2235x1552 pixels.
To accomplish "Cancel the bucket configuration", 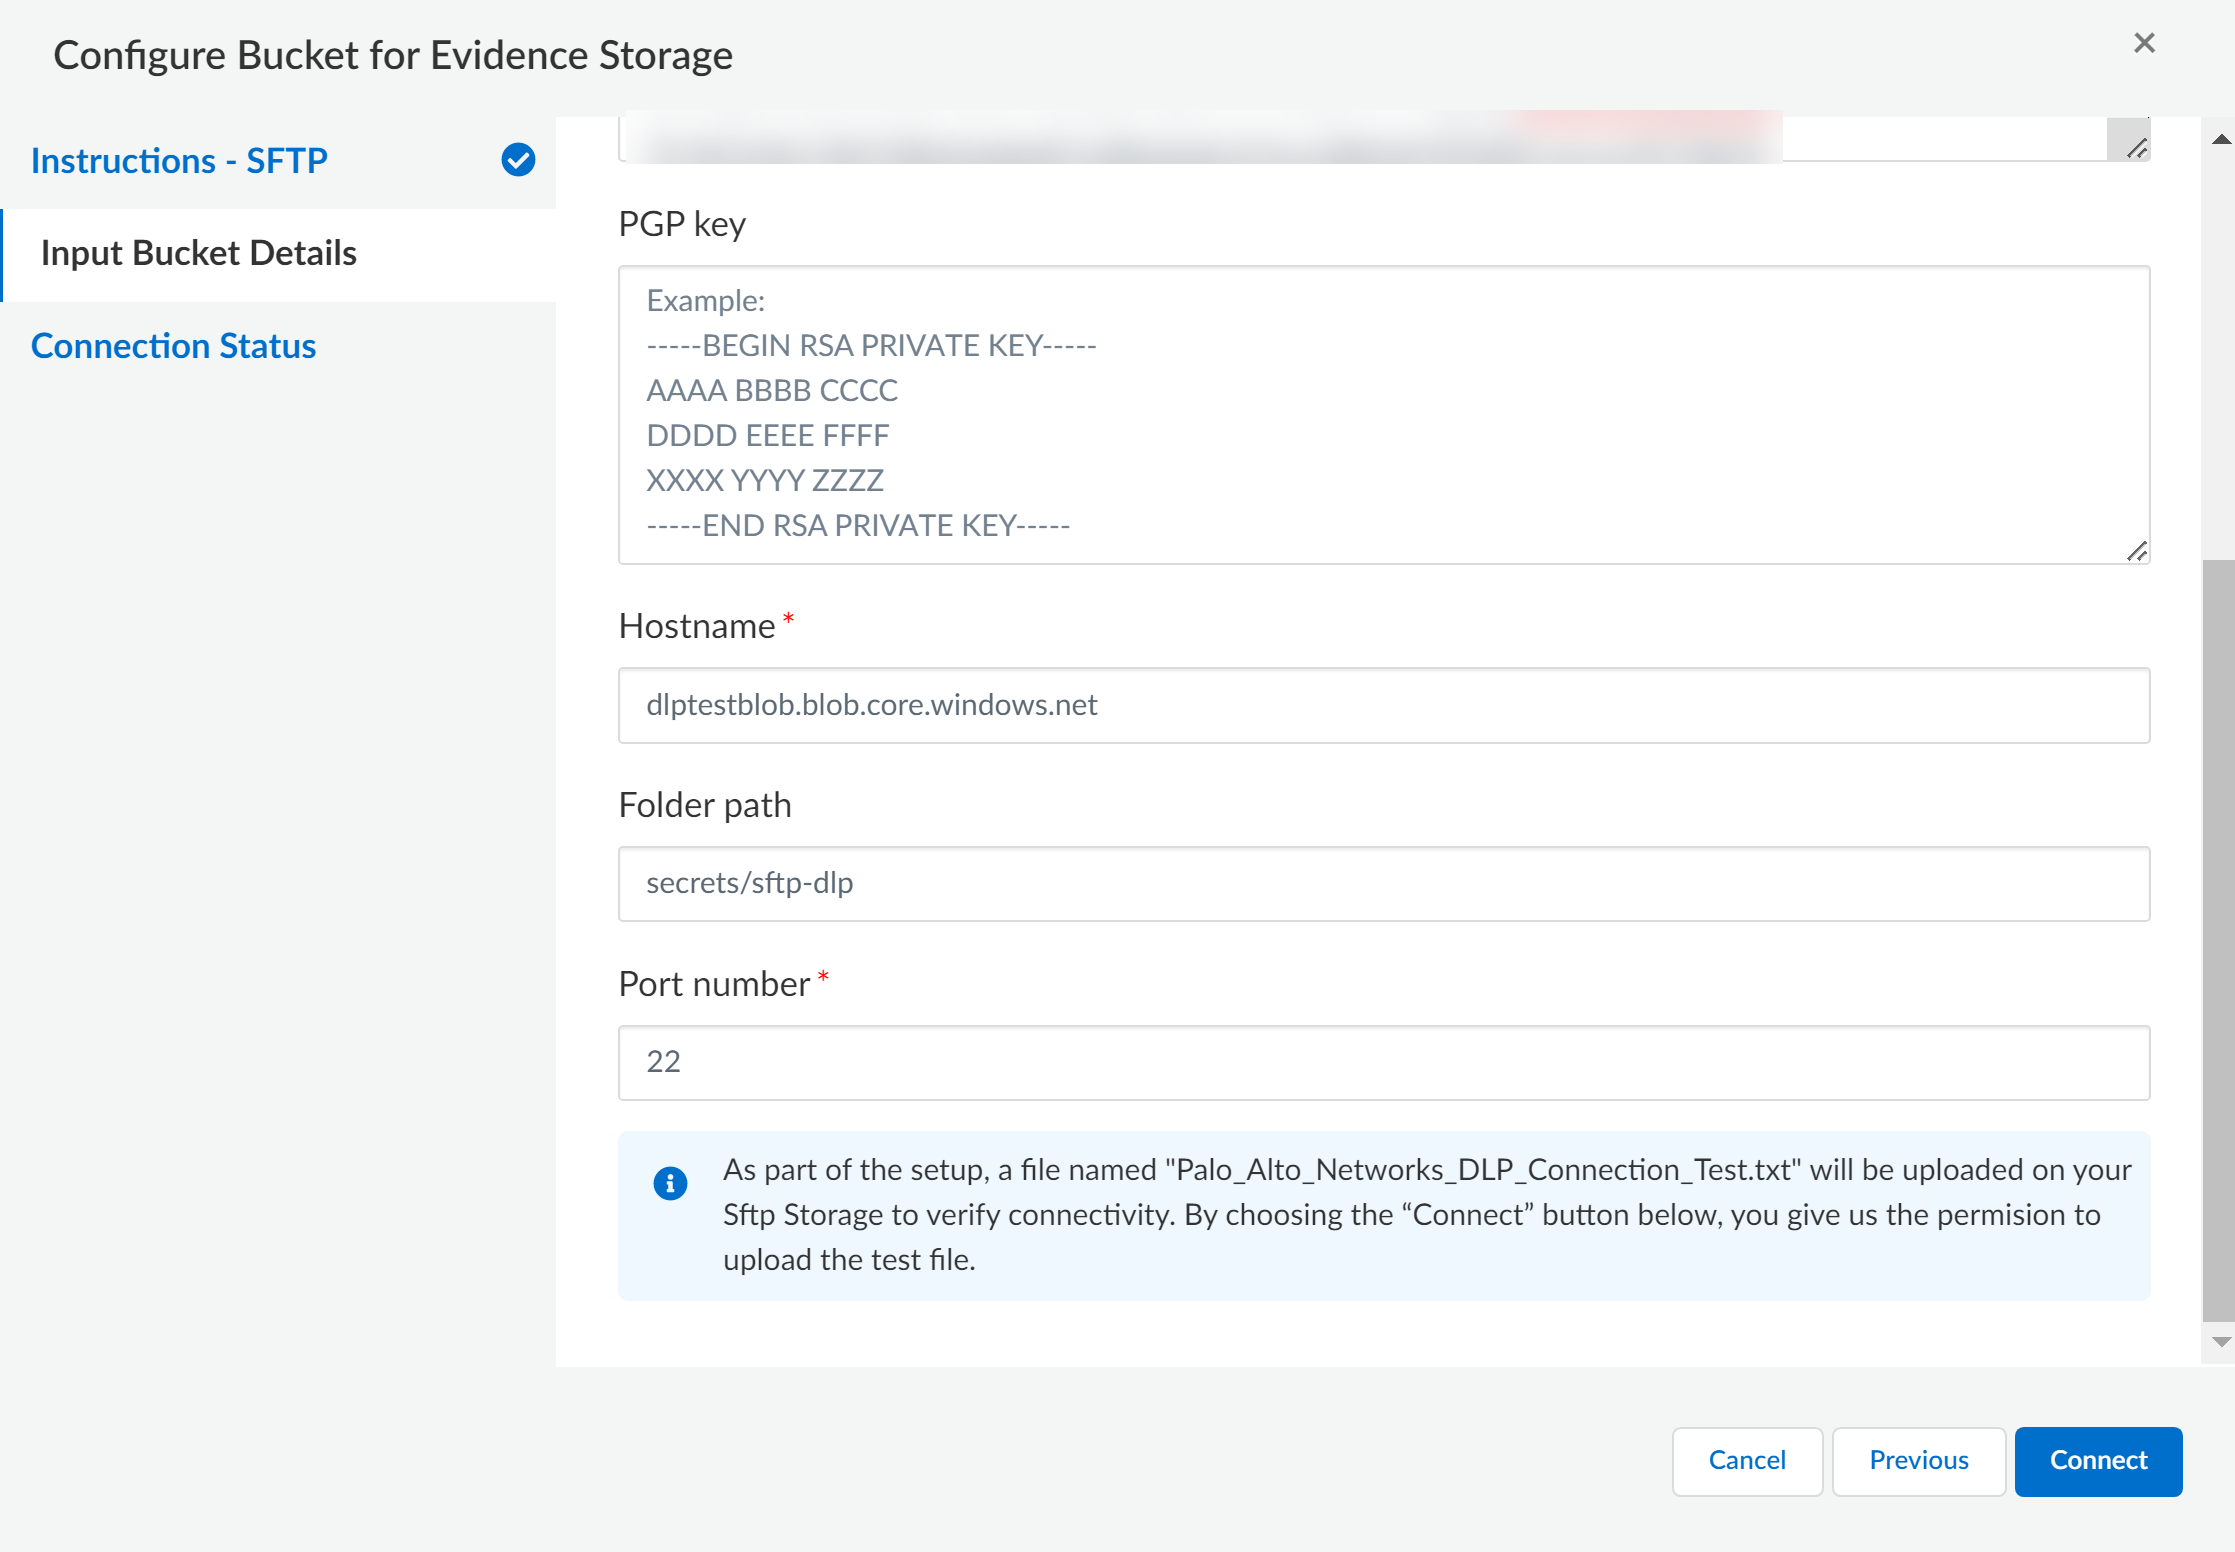I will pyautogui.click(x=1746, y=1460).
